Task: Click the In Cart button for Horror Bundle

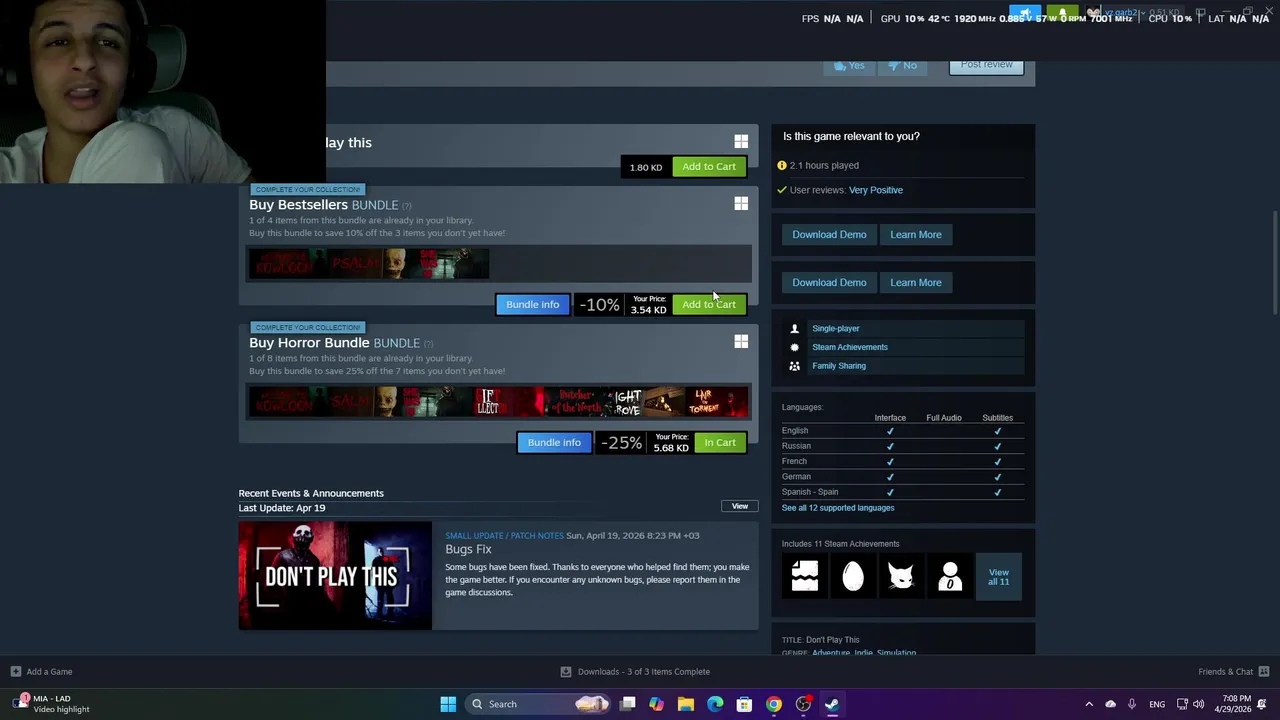Action: pos(720,442)
